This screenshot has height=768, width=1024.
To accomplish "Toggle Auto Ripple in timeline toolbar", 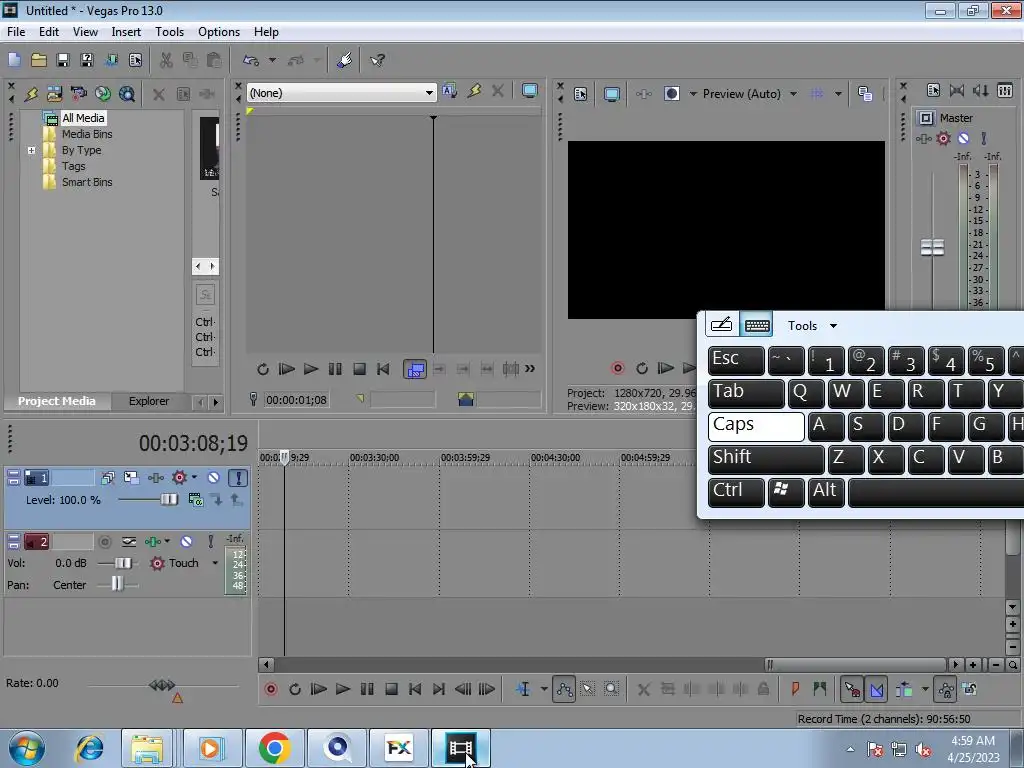I will pos(904,689).
